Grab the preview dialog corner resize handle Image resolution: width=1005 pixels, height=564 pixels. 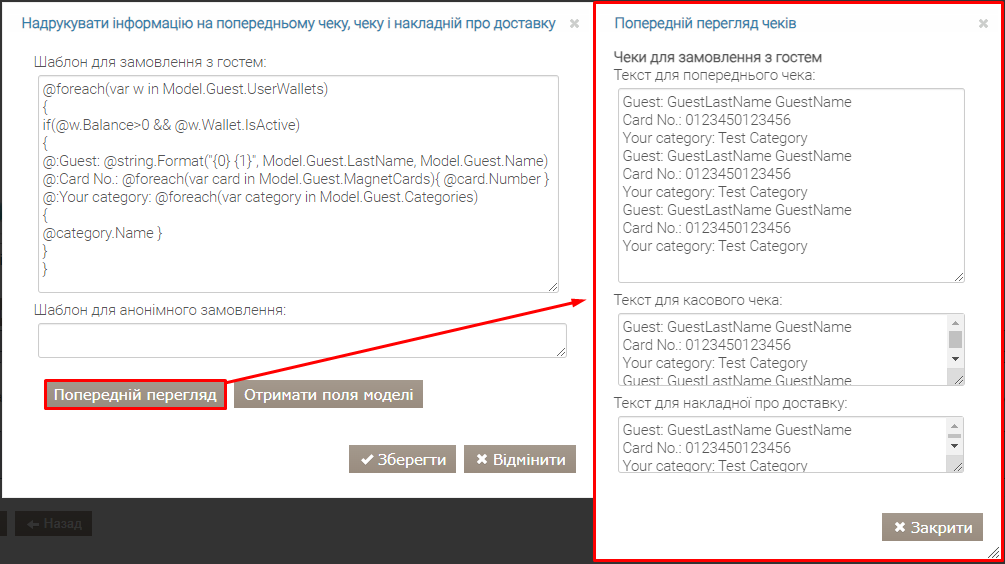pyautogui.click(x=993, y=552)
